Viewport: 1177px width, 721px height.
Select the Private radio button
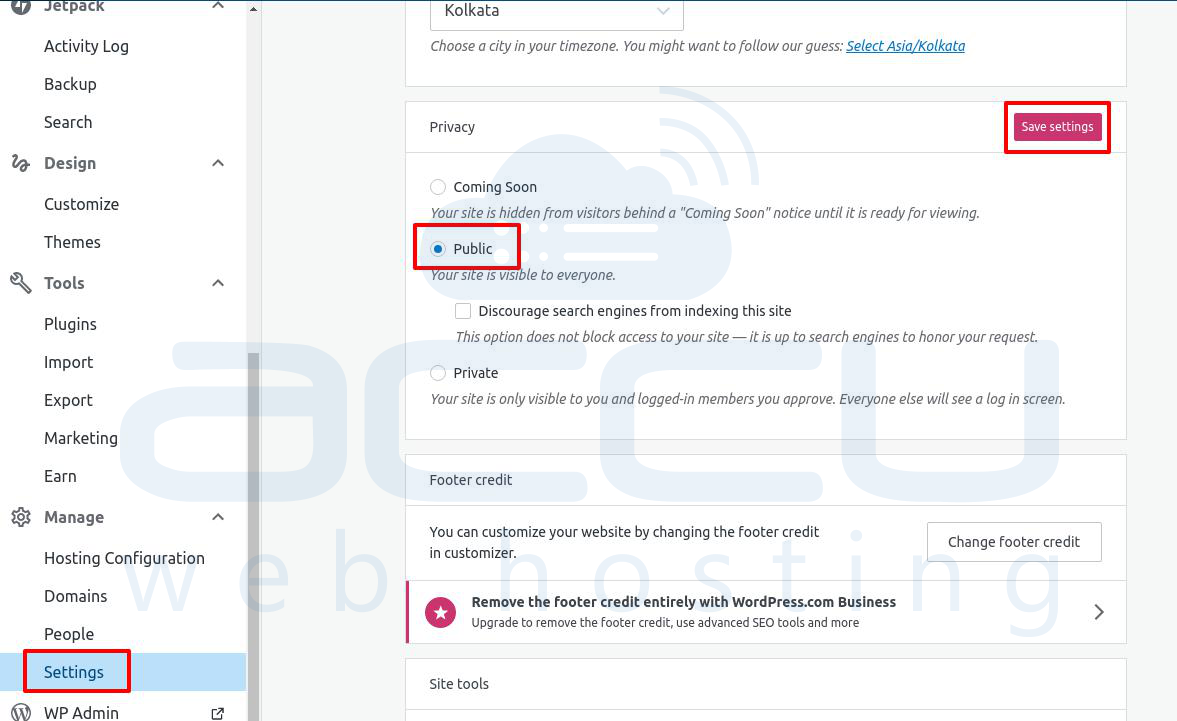pyautogui.click(x=438, y=373)
